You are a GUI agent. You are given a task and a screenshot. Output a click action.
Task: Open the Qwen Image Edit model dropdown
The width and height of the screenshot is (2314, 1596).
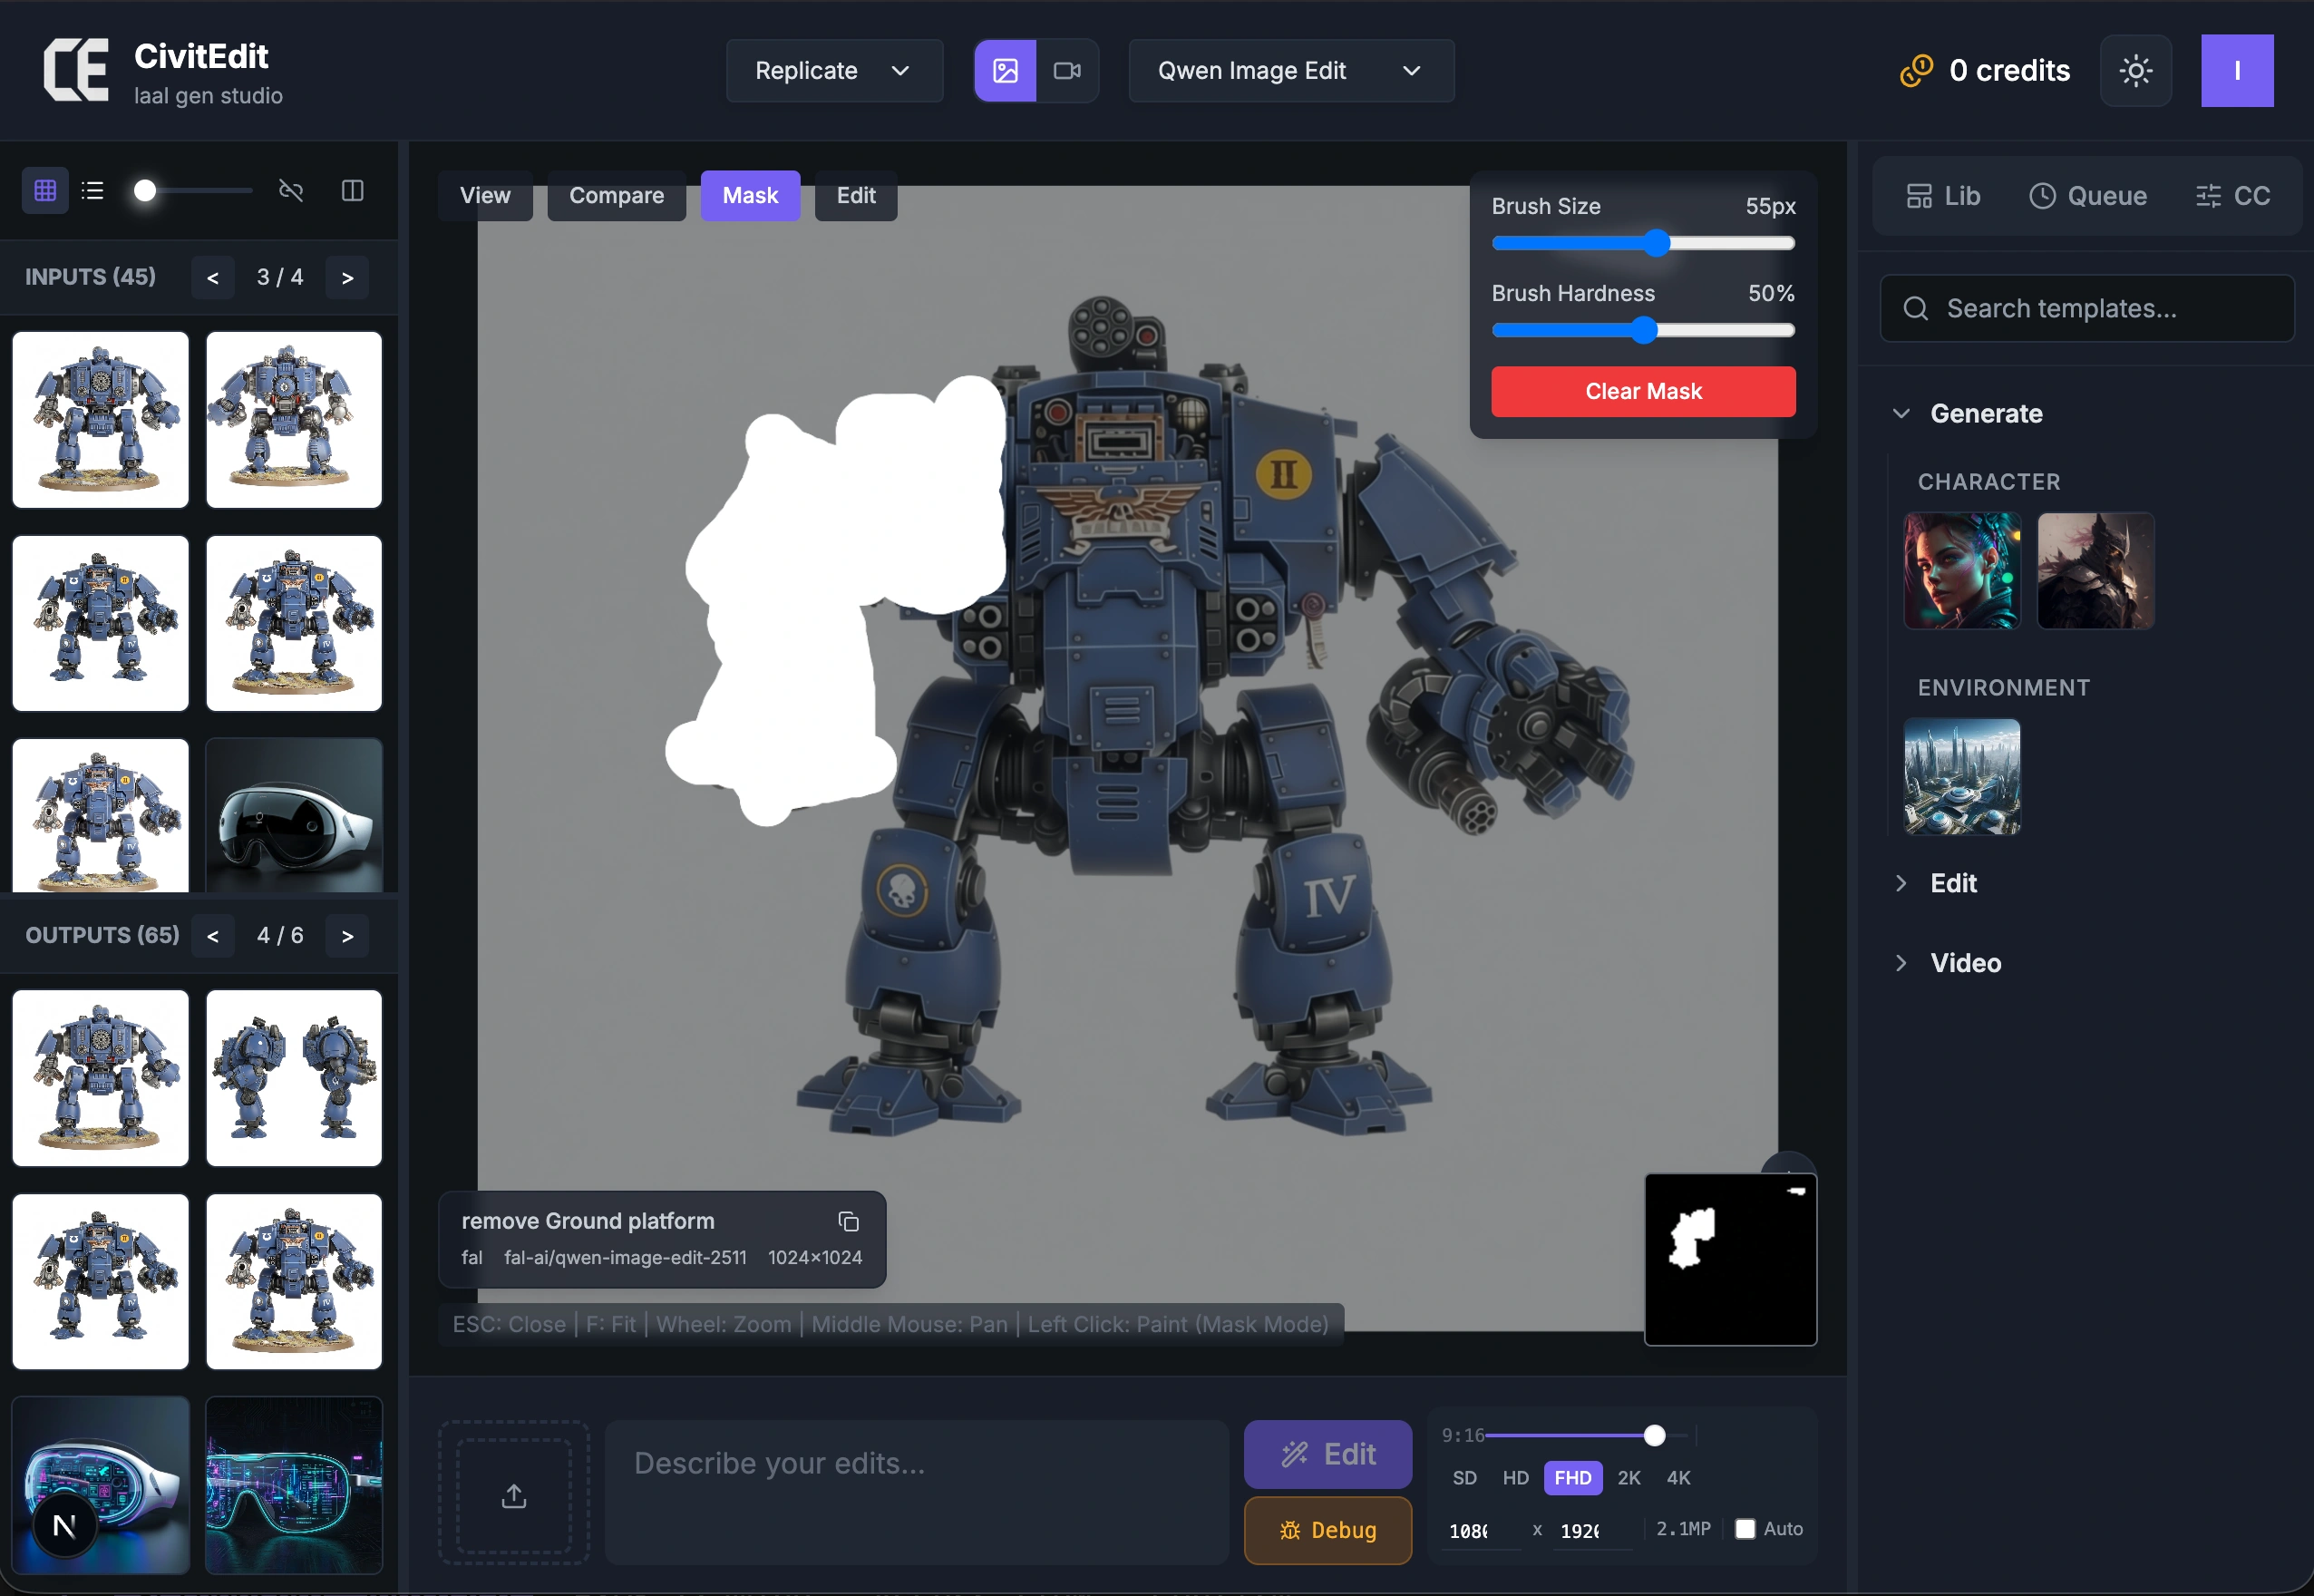pos(1290,71)
